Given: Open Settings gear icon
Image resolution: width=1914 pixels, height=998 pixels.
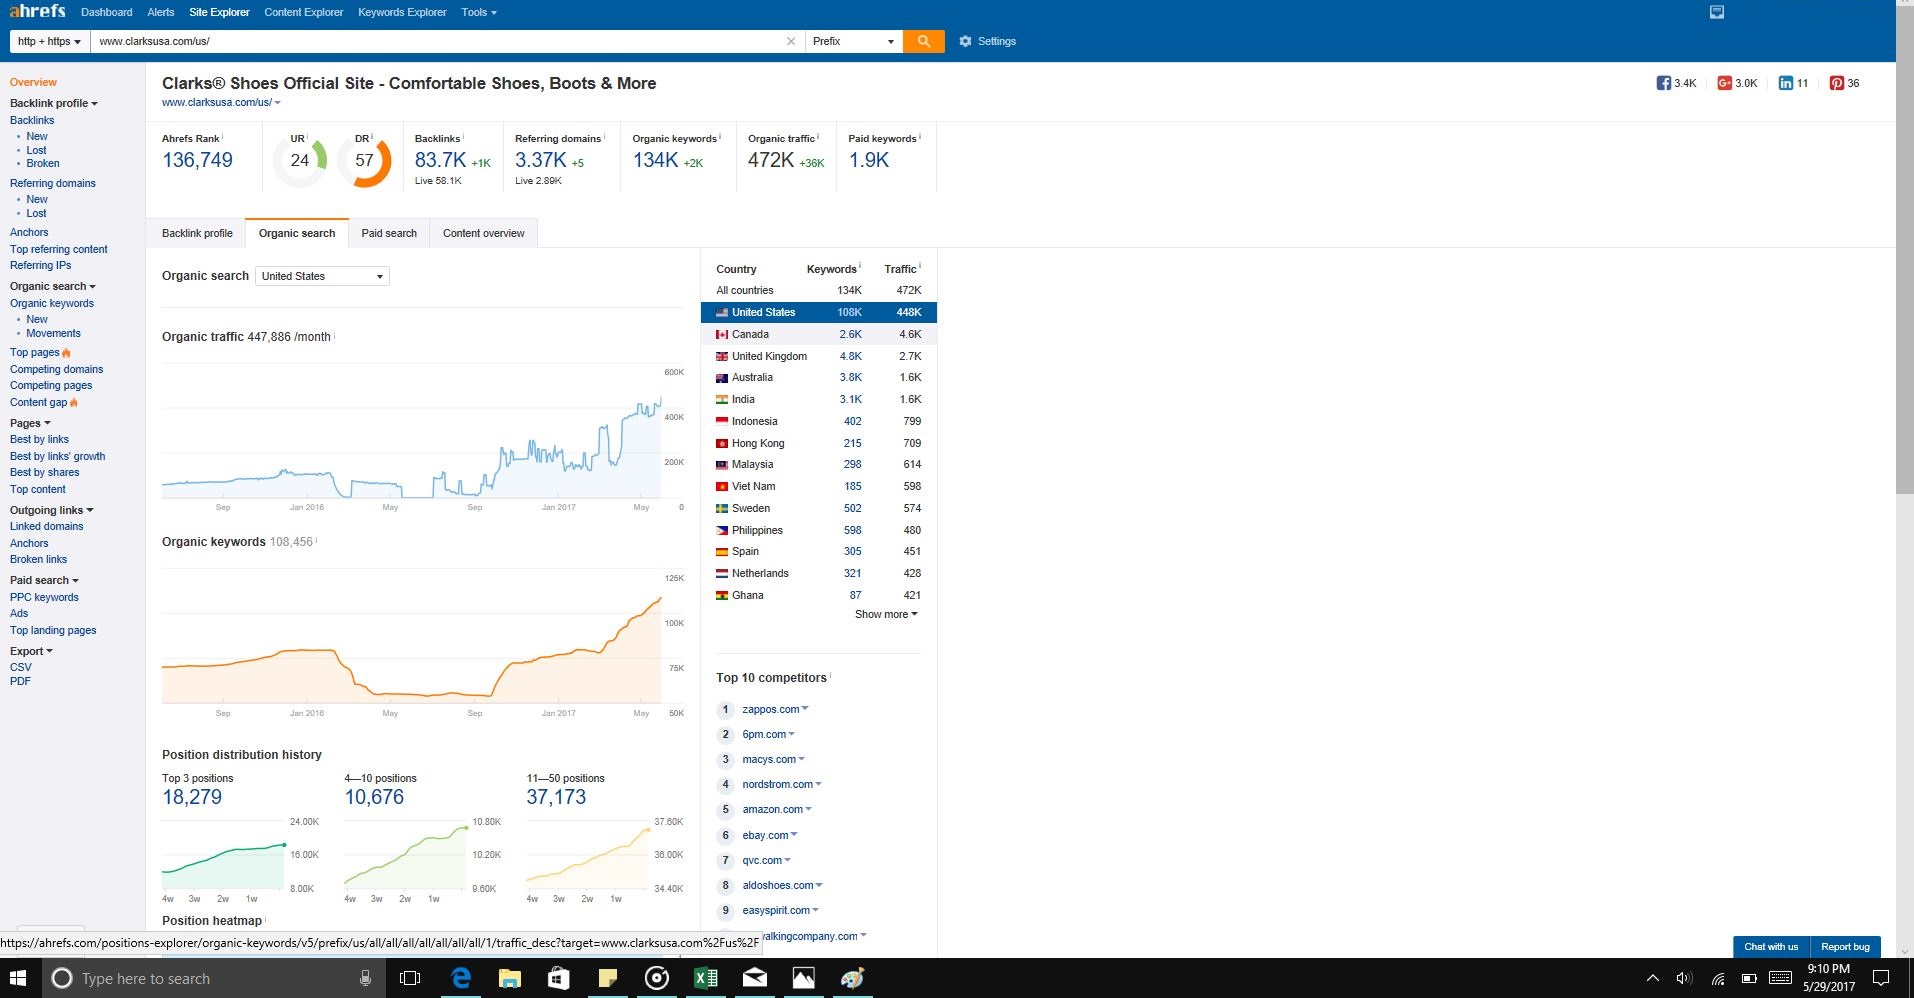Looking at the screenshot, I should (965, 41).
